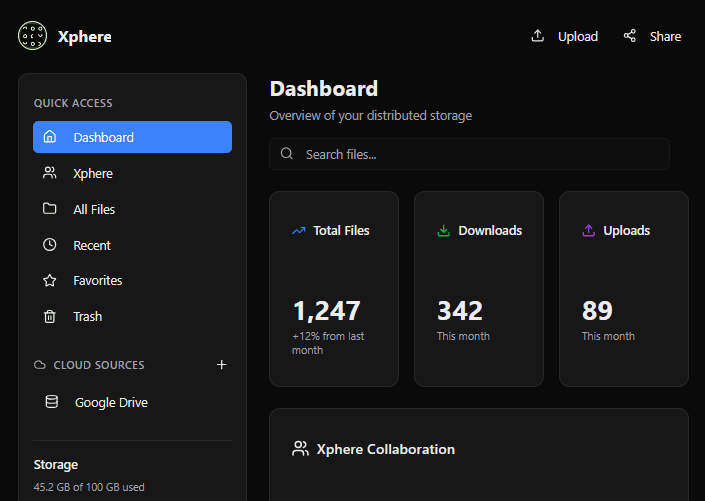The width and height of the screenshot is (705, 501).
Task: Open the Xphere sidebar item
Action: point(132,173)
